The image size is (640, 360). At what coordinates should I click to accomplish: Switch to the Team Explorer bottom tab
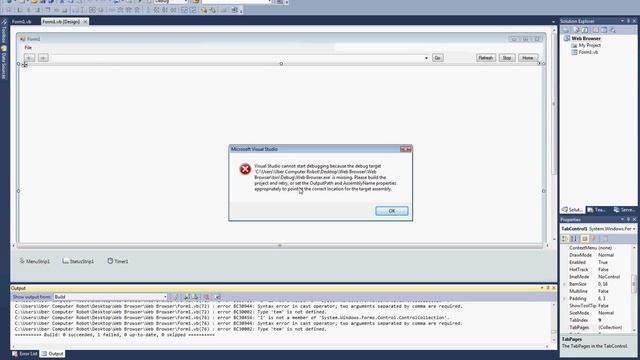[597, 210]
